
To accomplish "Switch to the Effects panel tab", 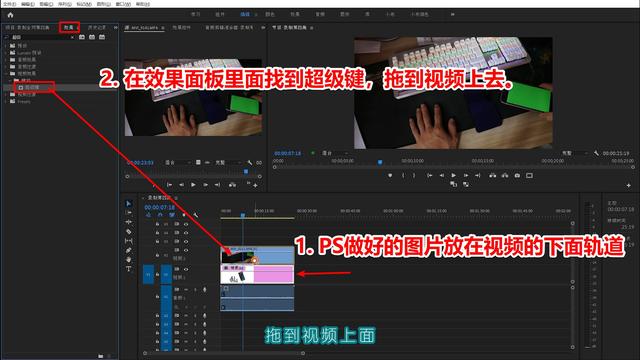I will click(69, 27).
